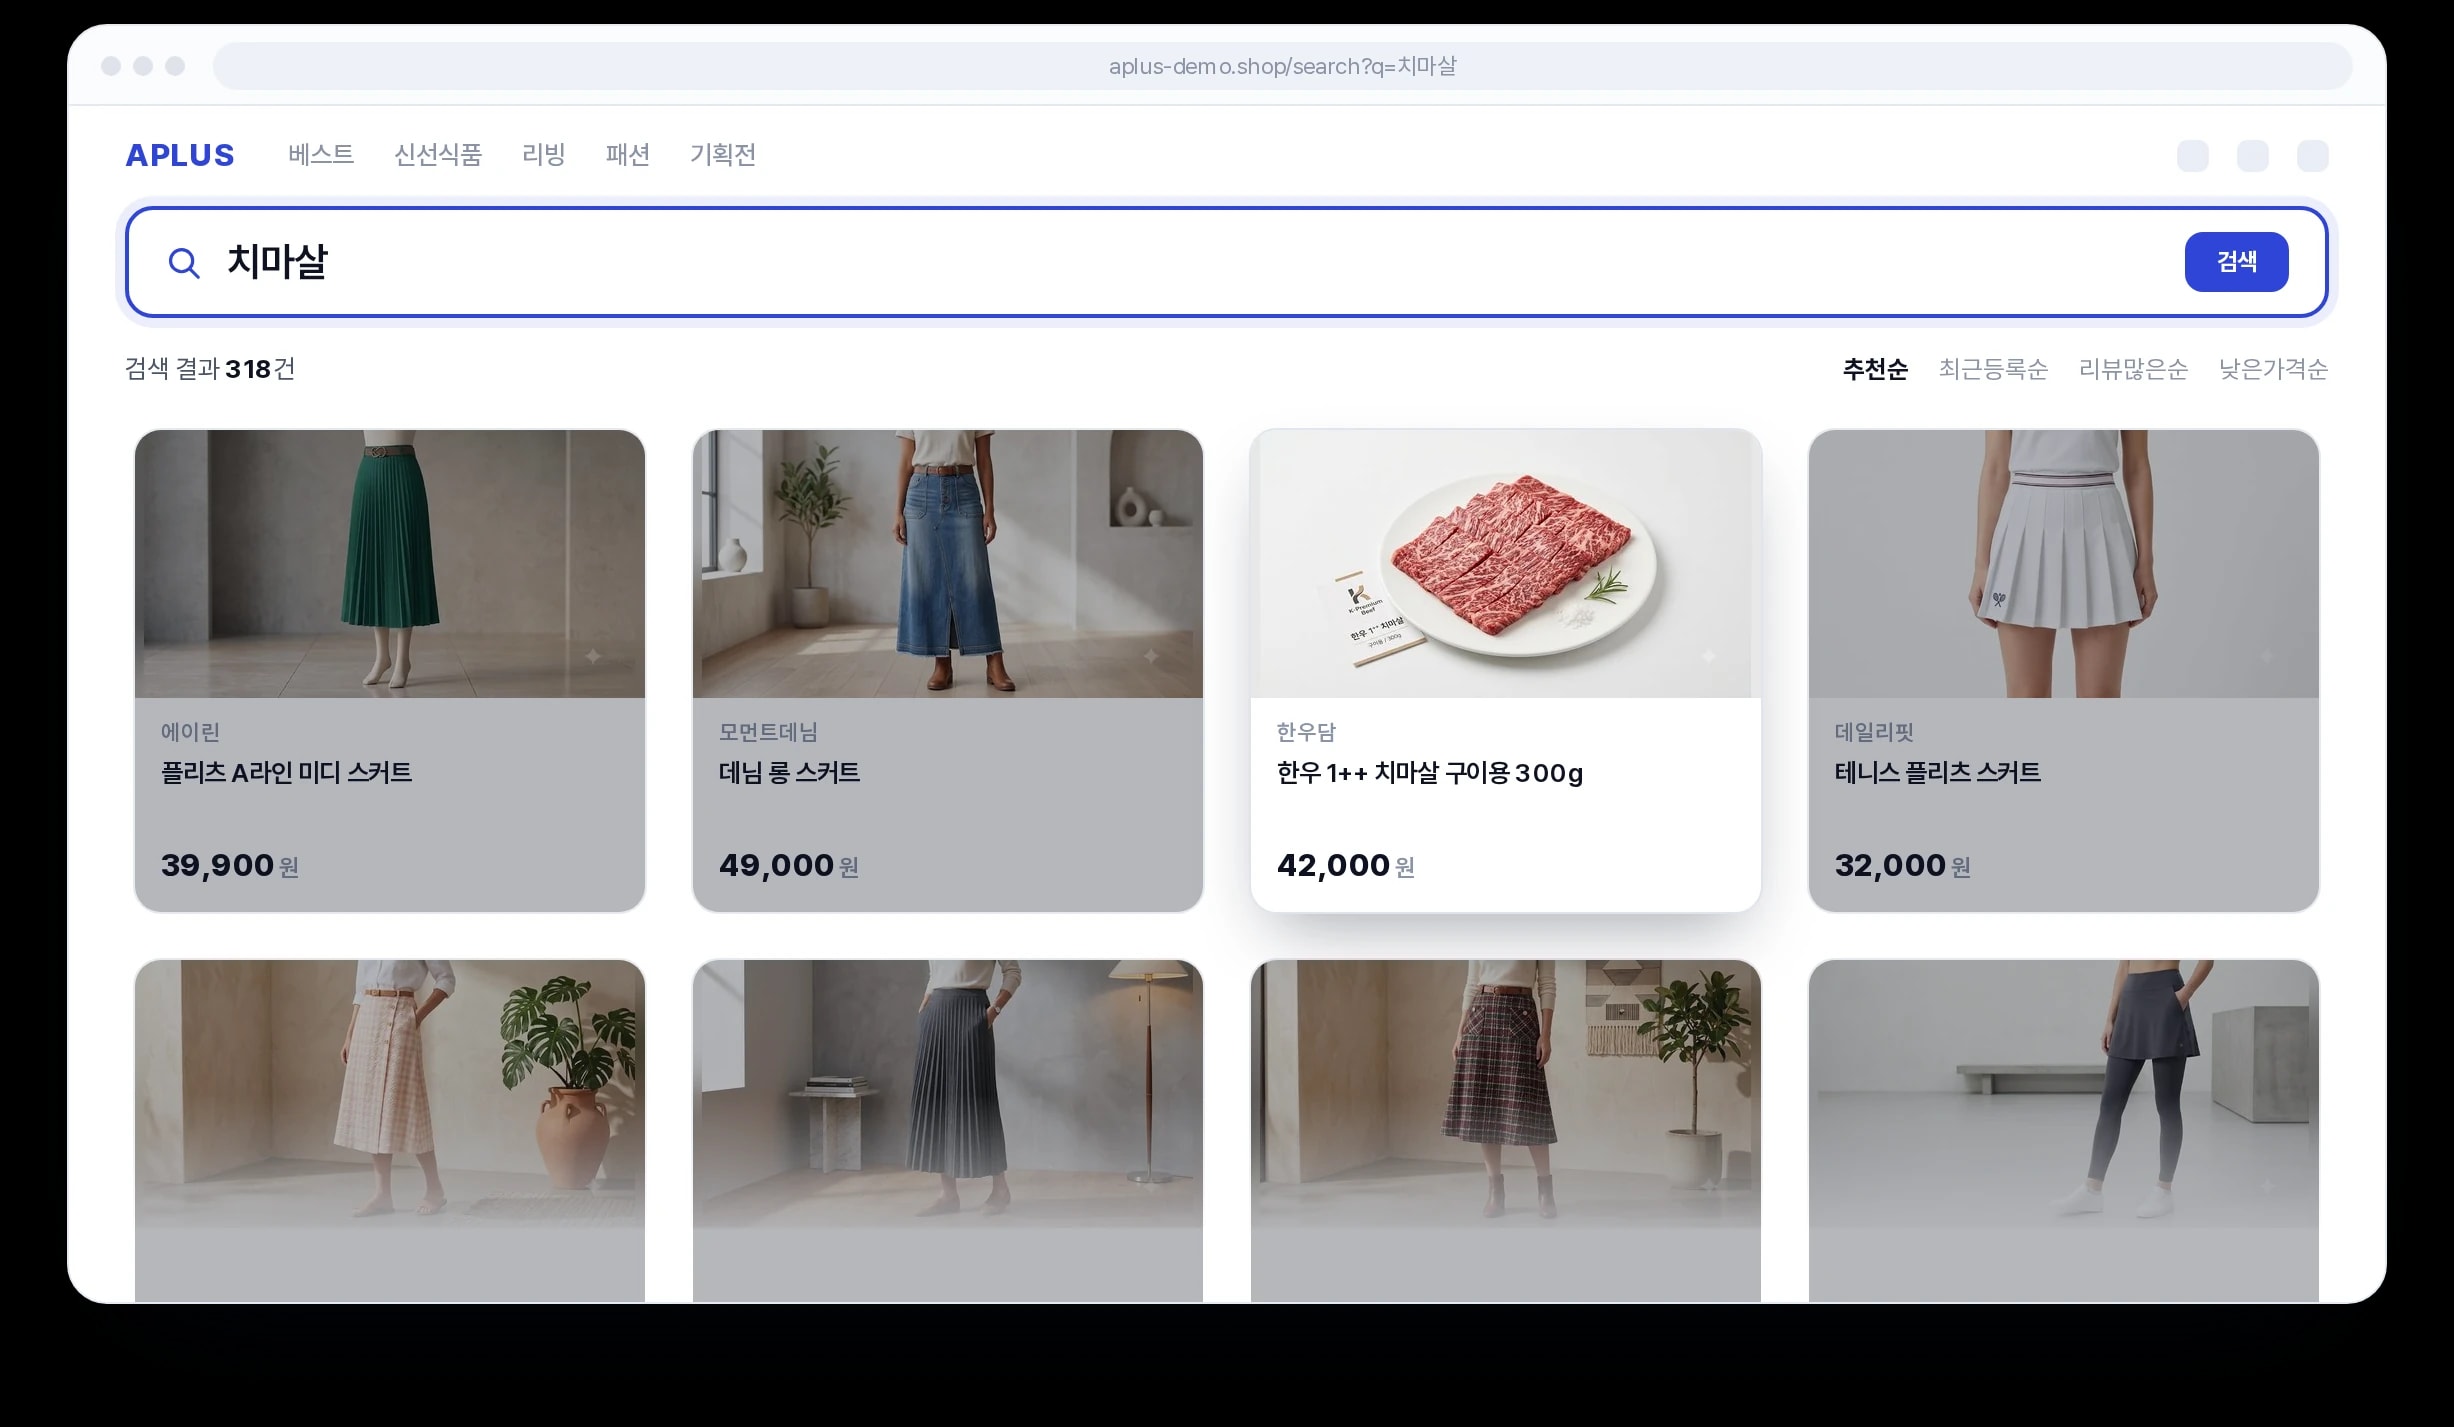The image size is (2454, 1427).
Task: Click brand name 에이린
Action: [x=190, y=732]
